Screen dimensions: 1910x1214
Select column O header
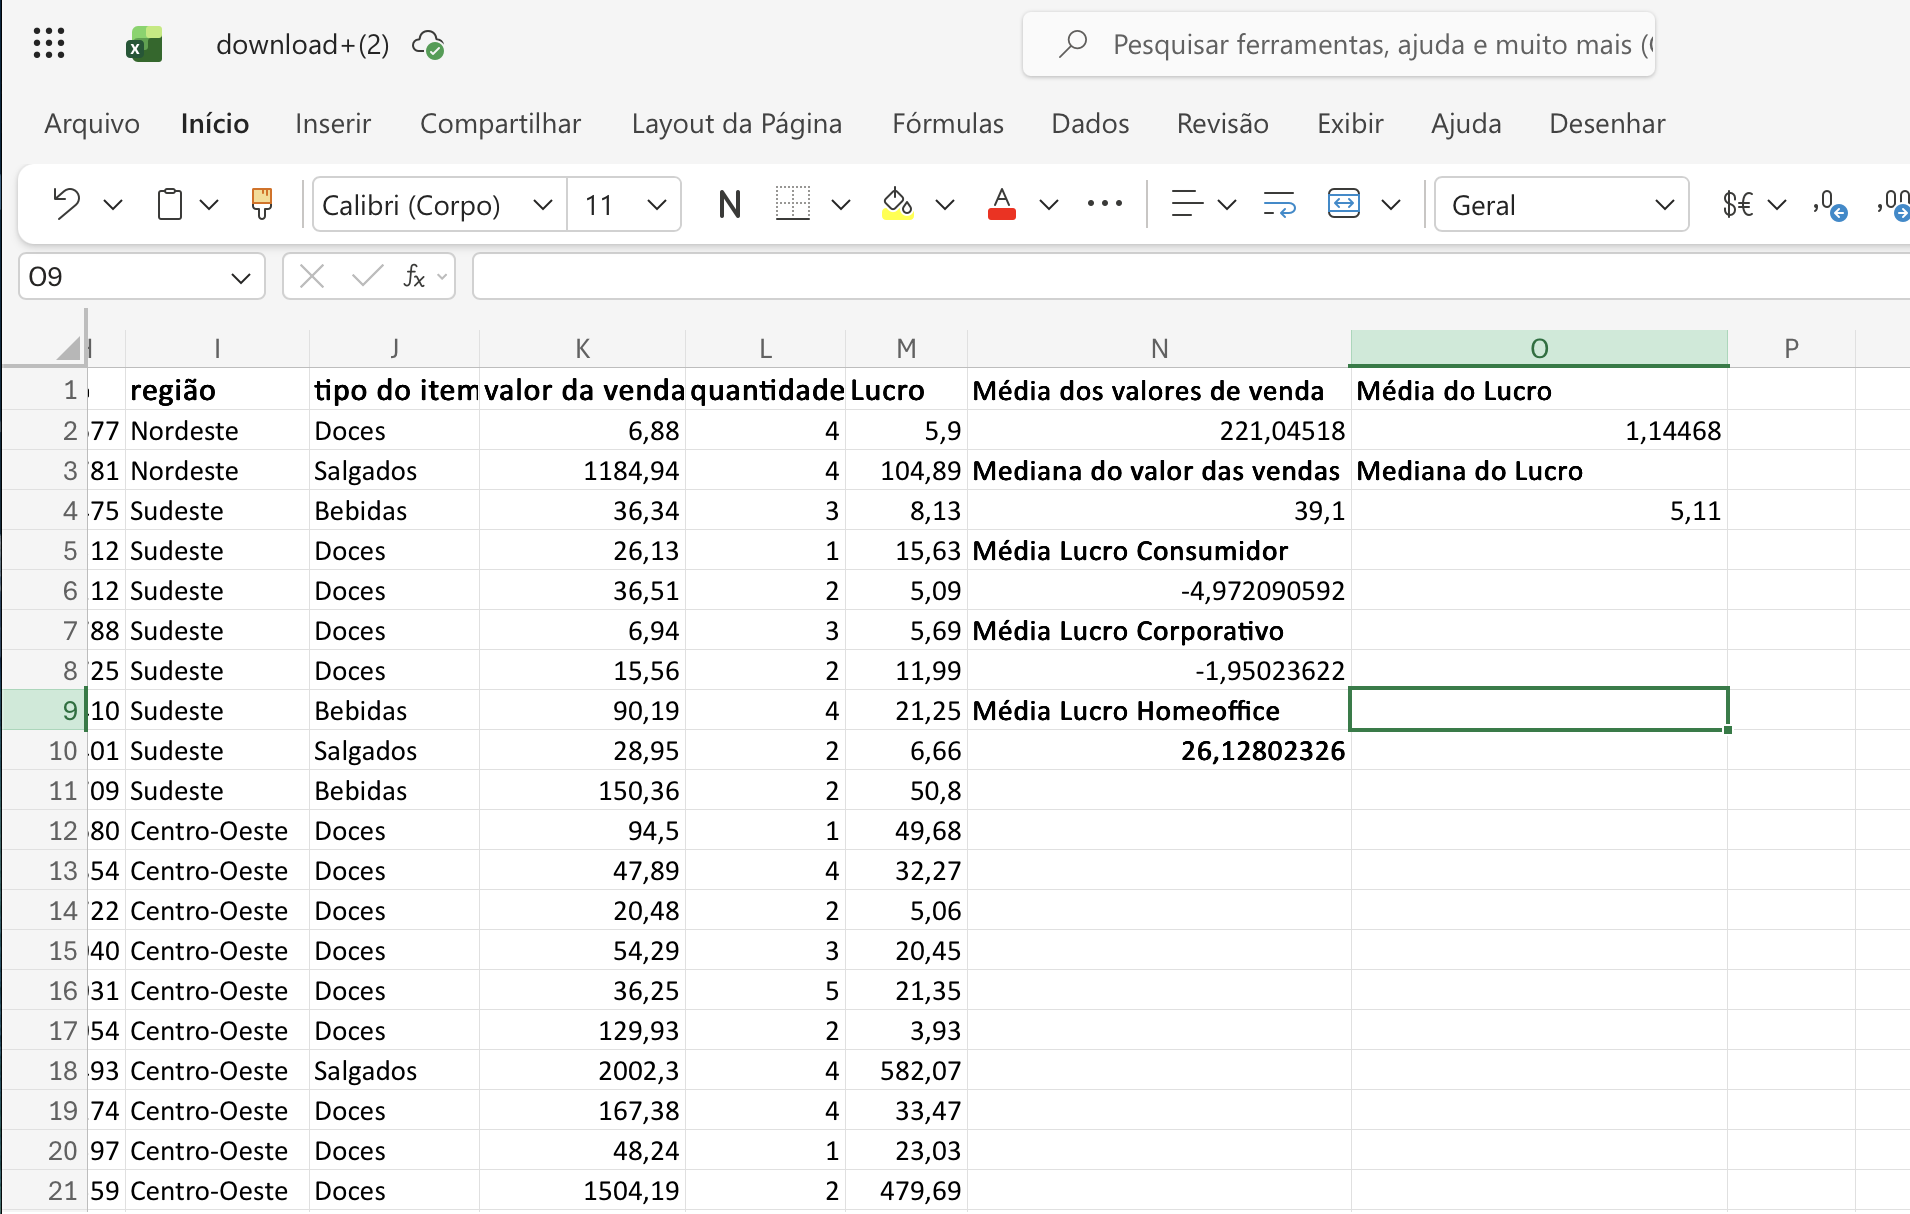[1539, 348]
